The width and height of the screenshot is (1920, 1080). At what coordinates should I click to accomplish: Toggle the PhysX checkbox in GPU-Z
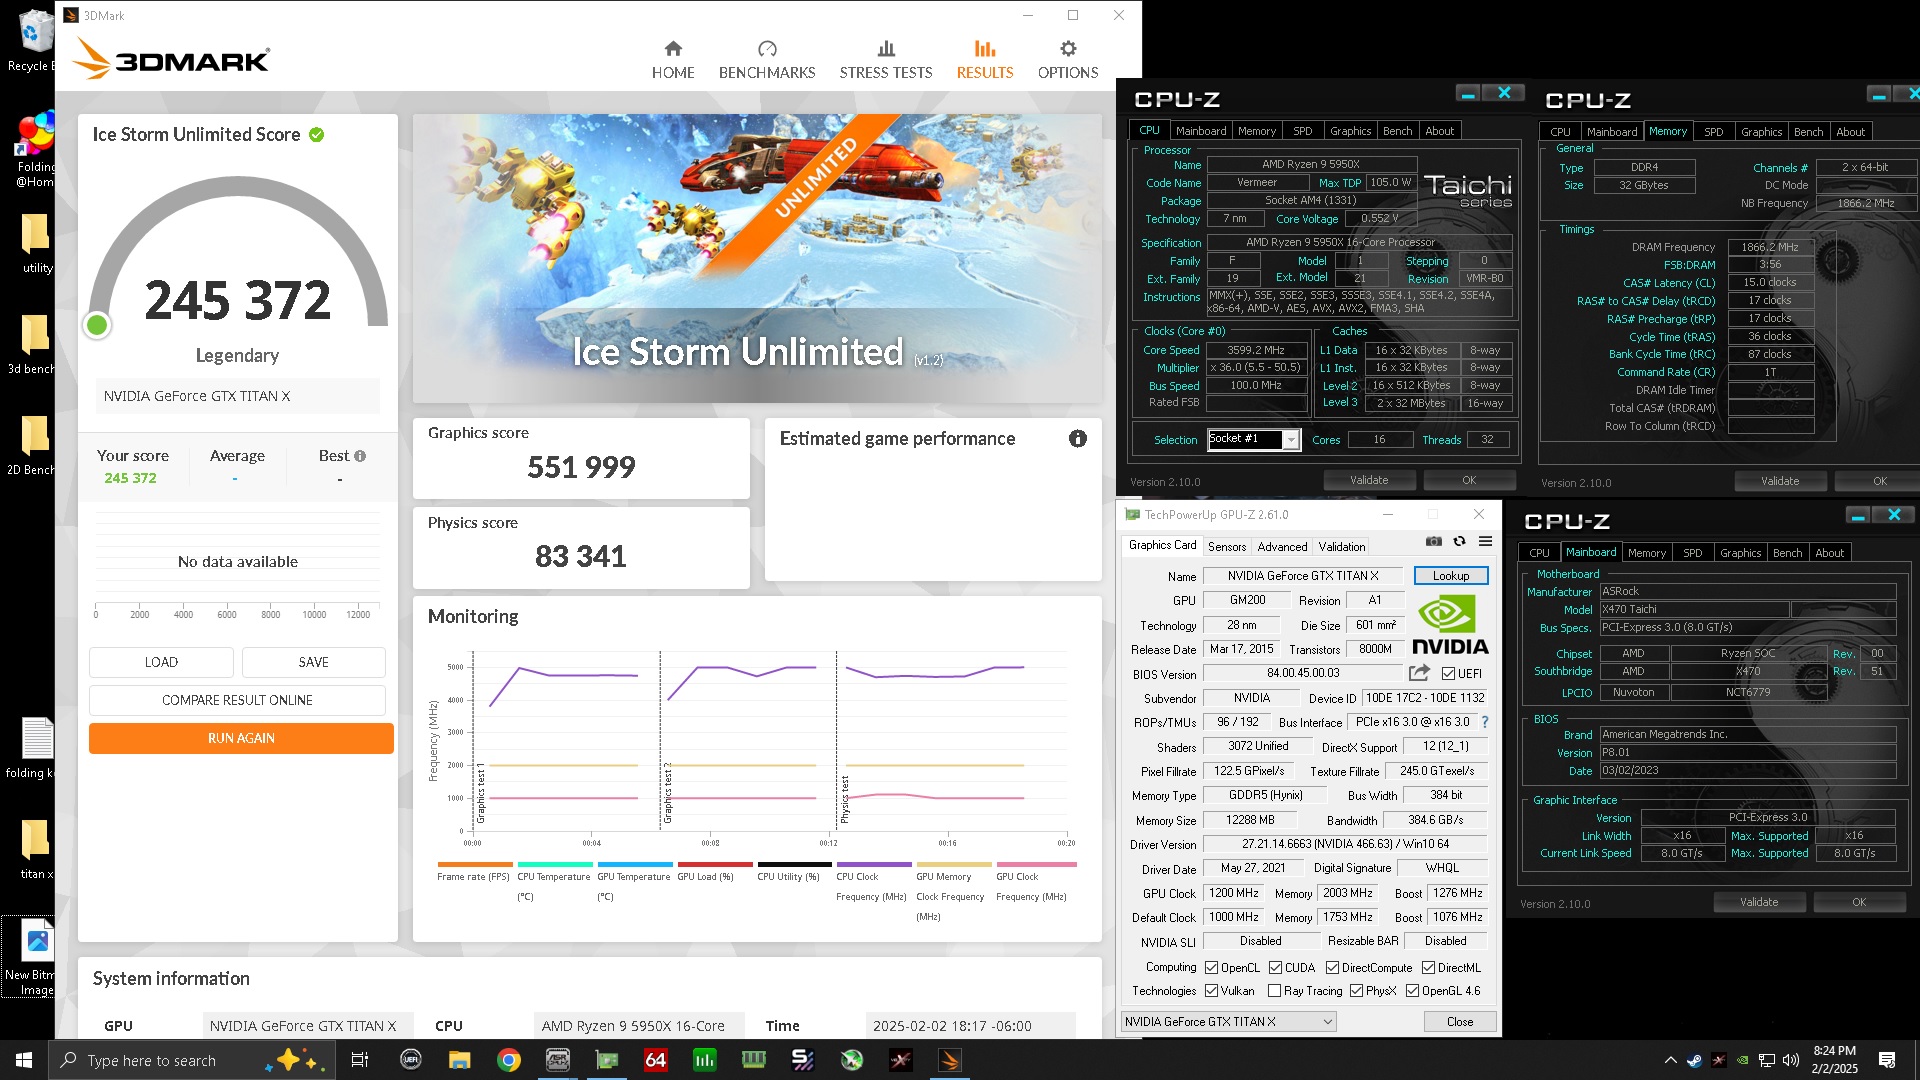[1356, 991]
